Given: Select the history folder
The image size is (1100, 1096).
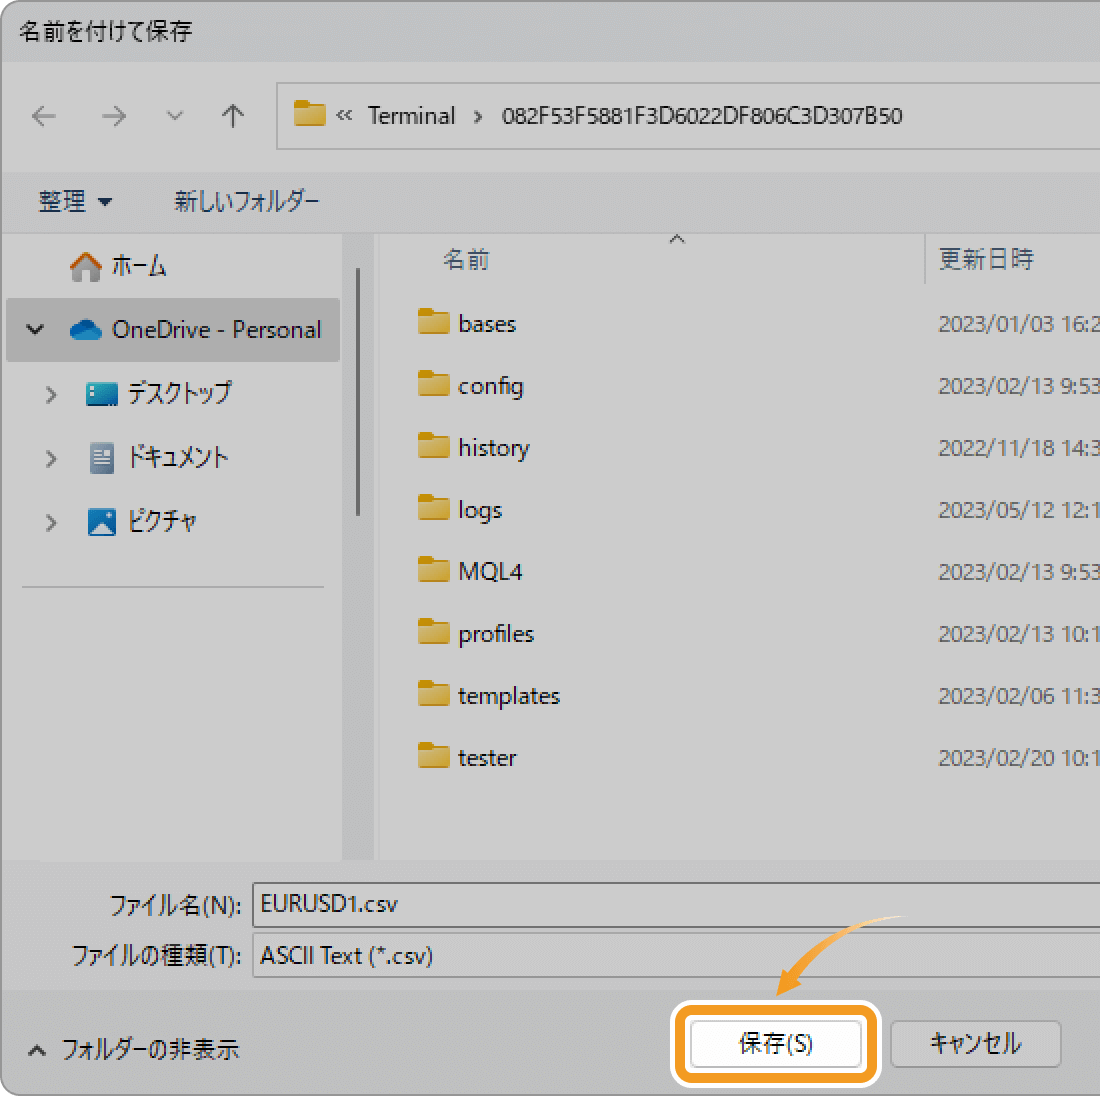Looking at the screenshot, I should click(x=494, y=448).
